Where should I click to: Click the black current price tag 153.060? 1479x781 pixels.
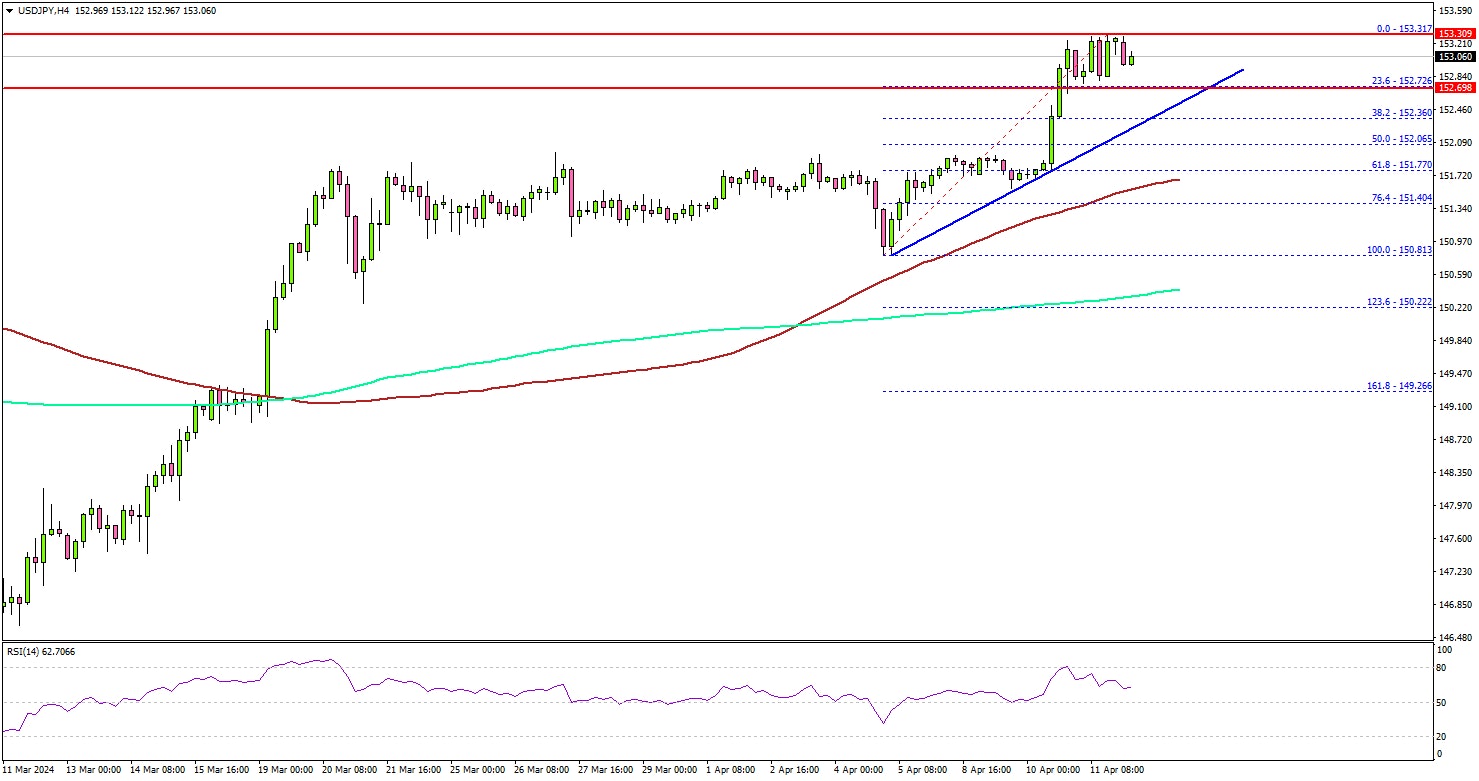pos(1454,57)
